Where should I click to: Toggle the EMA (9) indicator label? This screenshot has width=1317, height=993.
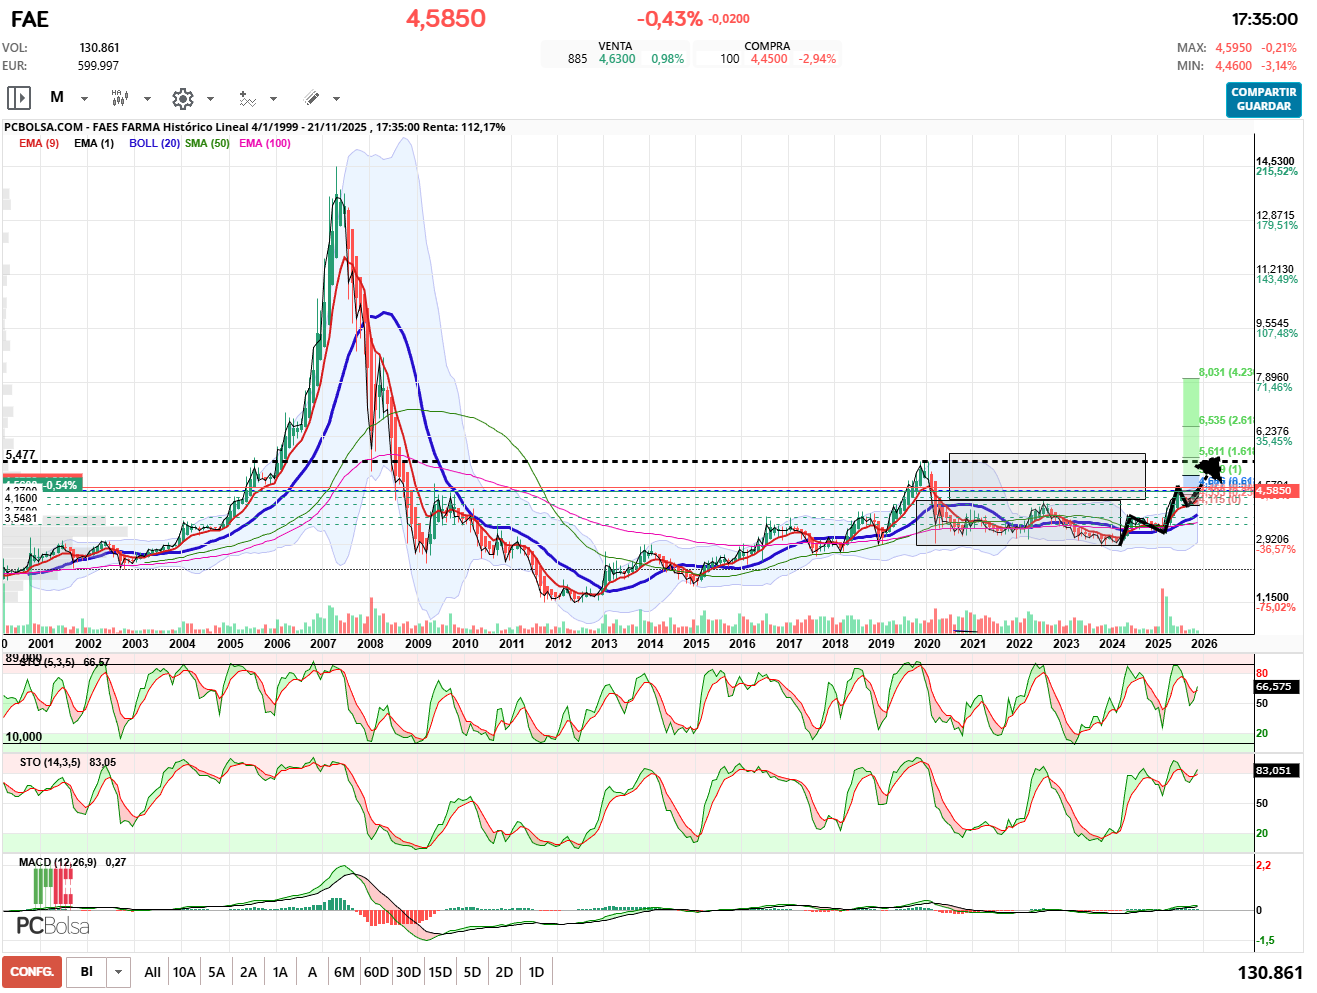pyautogui.click(x=39, y=143)
